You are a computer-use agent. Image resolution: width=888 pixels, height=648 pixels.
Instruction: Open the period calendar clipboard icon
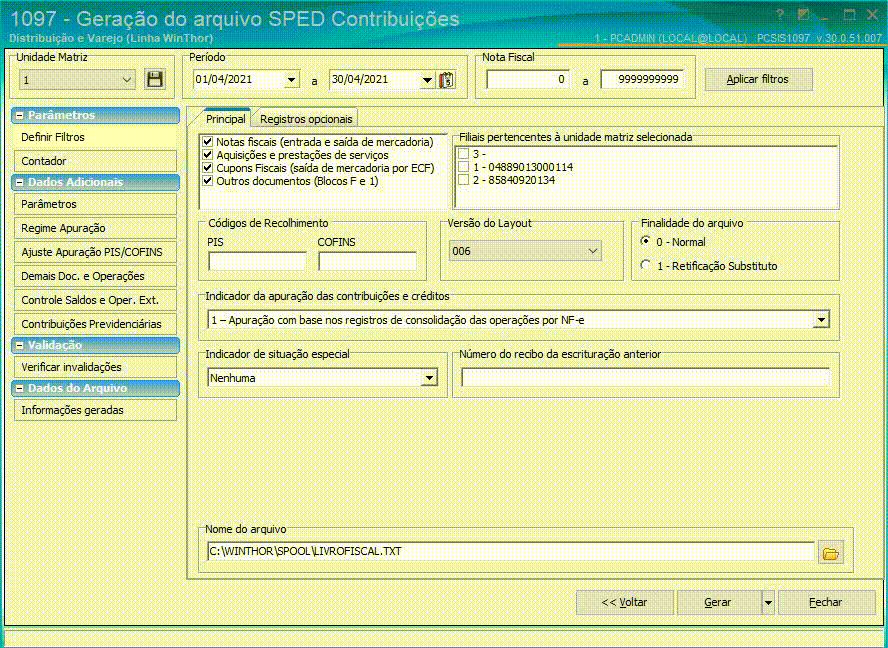click(447, 80)
